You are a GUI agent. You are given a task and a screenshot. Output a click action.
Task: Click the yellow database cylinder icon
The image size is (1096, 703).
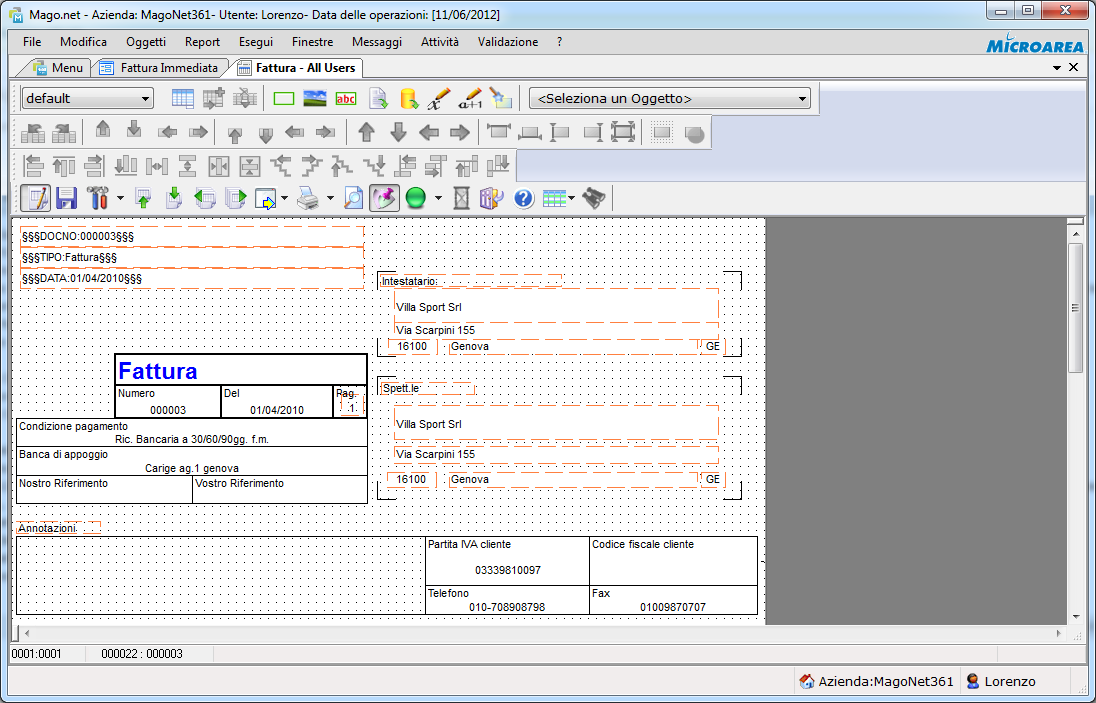tap(408, 99)
